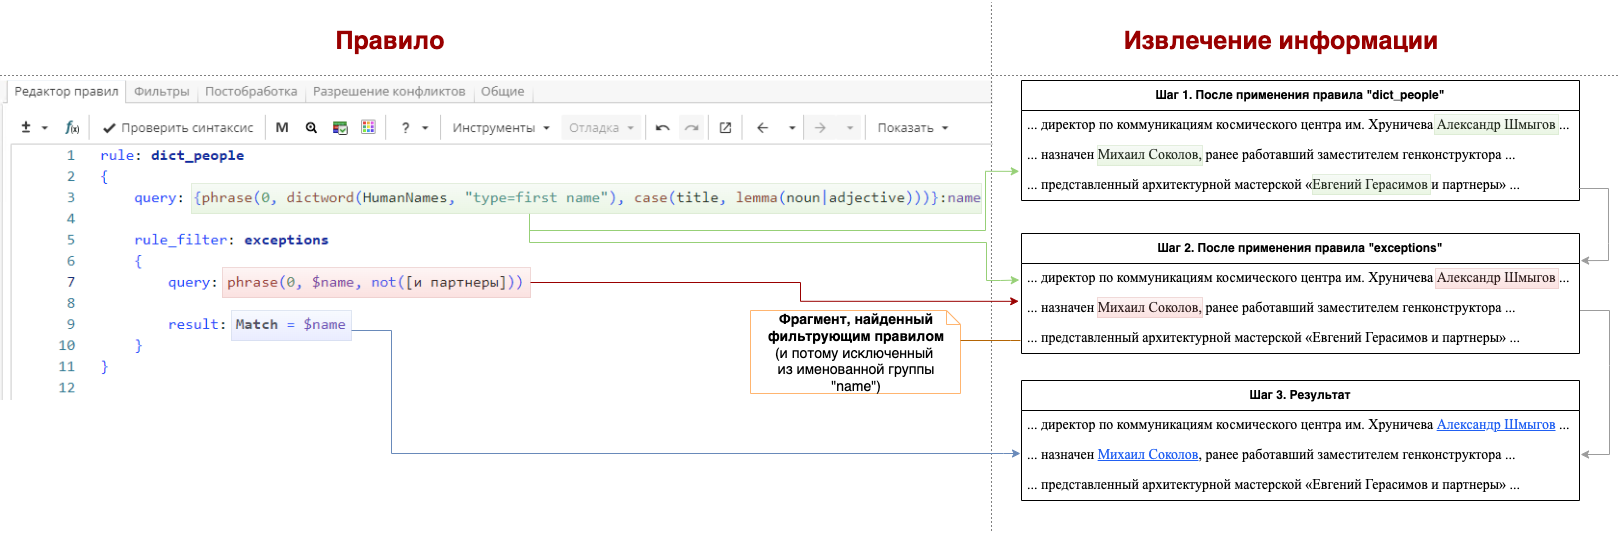Click highlighted Александр Шмыгов in Шаг 1
This screenshot has height=540, width=1622.
click(1496, 125)
